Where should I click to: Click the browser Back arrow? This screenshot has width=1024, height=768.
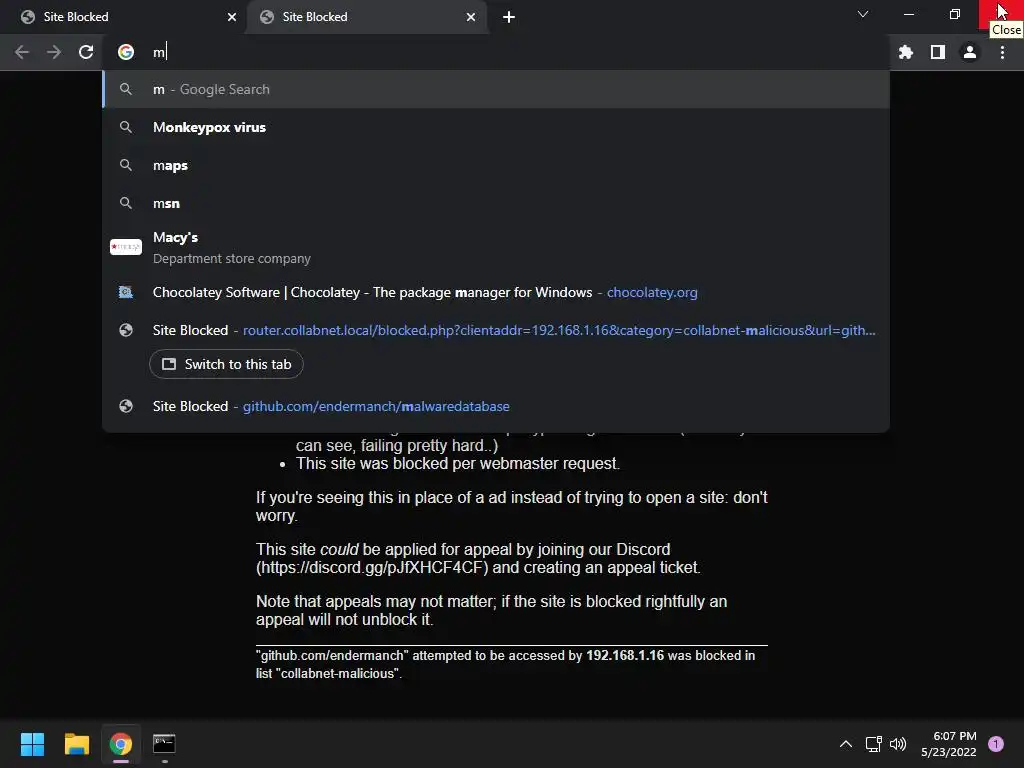point(22,52)
